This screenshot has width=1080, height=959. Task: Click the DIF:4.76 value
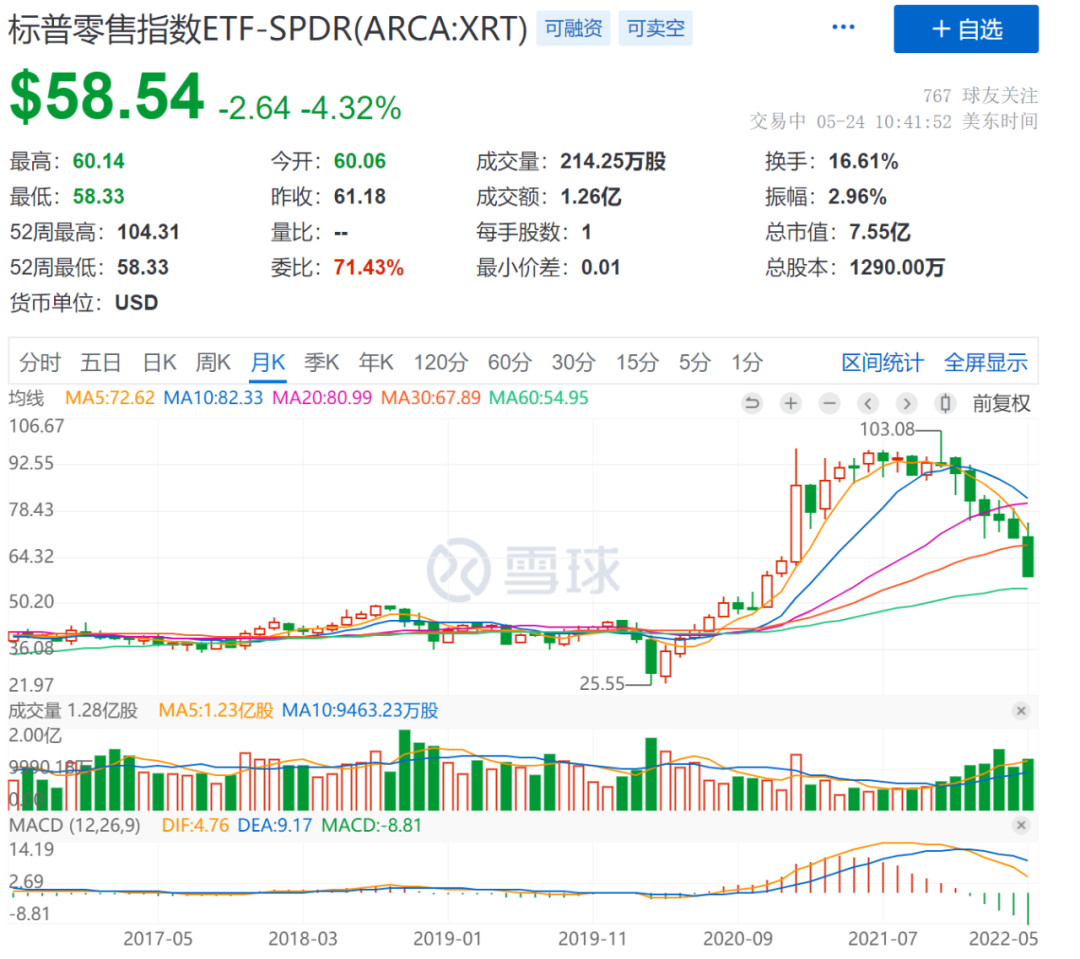[195, 825]
